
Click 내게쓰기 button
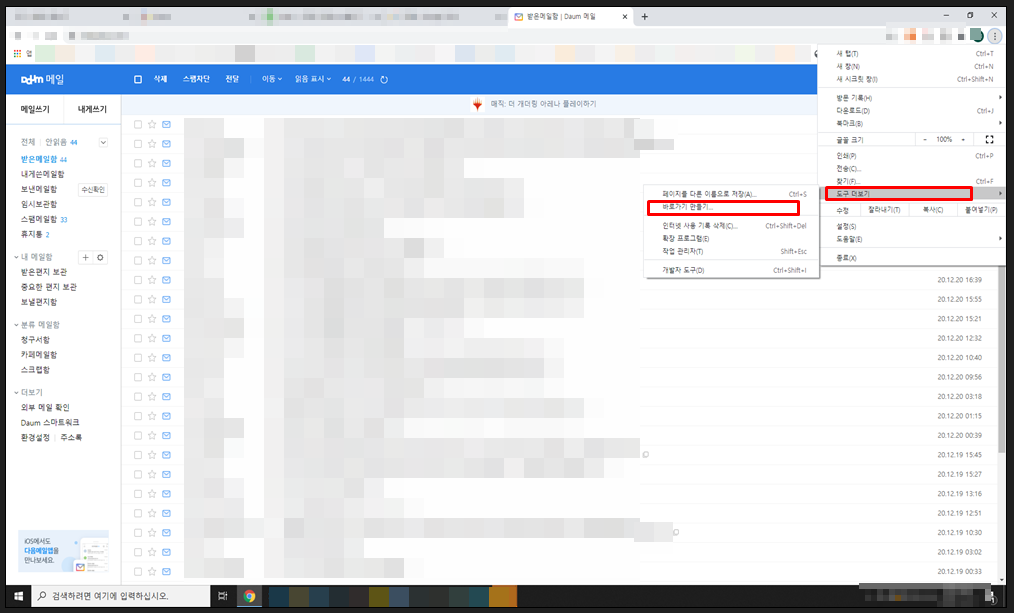coord(92,109)
